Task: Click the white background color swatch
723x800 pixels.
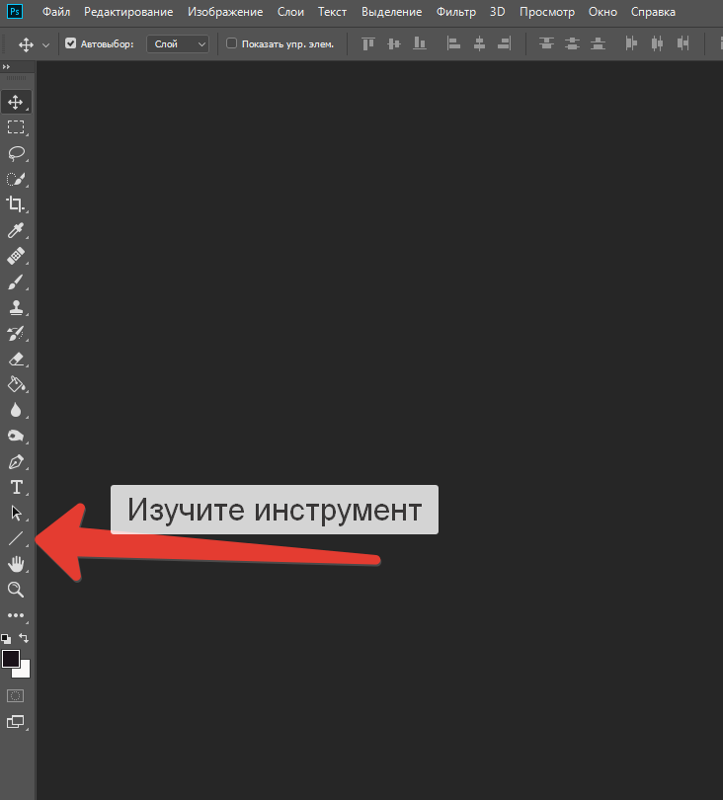Action: click(x=23, y=671)
